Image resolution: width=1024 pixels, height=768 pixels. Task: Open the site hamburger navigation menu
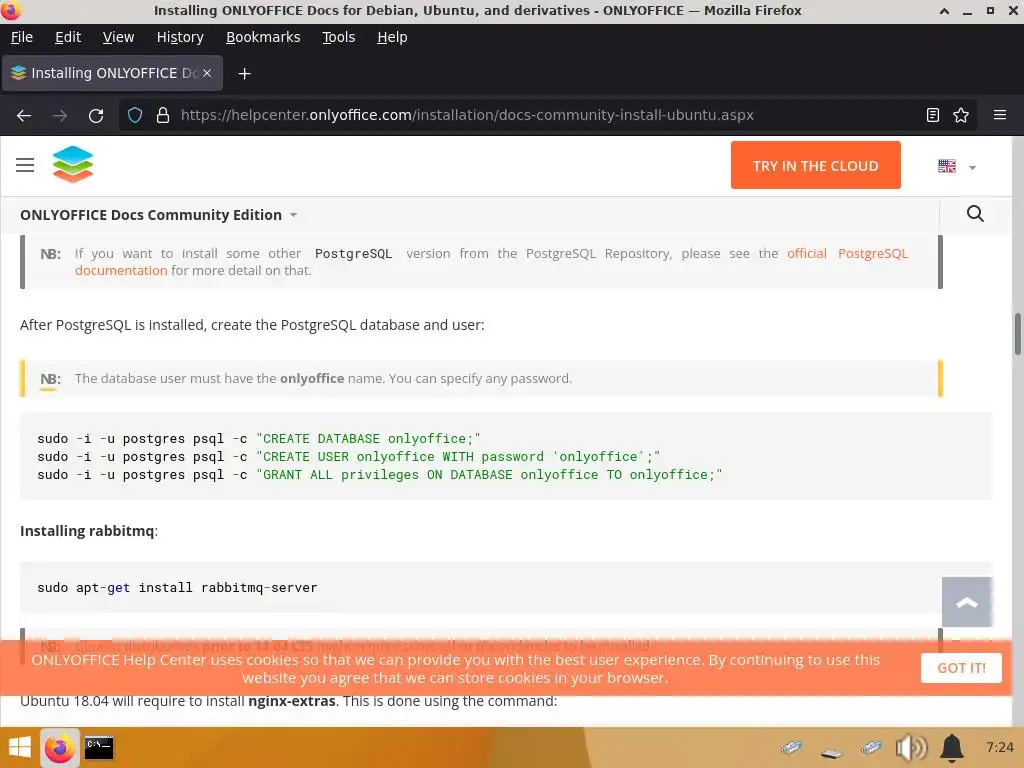coord(25,165)
